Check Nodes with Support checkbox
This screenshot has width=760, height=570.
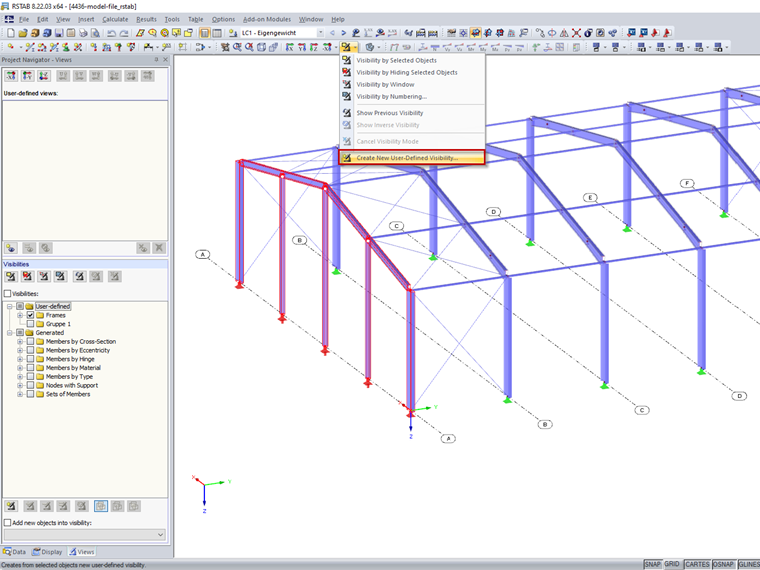[31, 385]
